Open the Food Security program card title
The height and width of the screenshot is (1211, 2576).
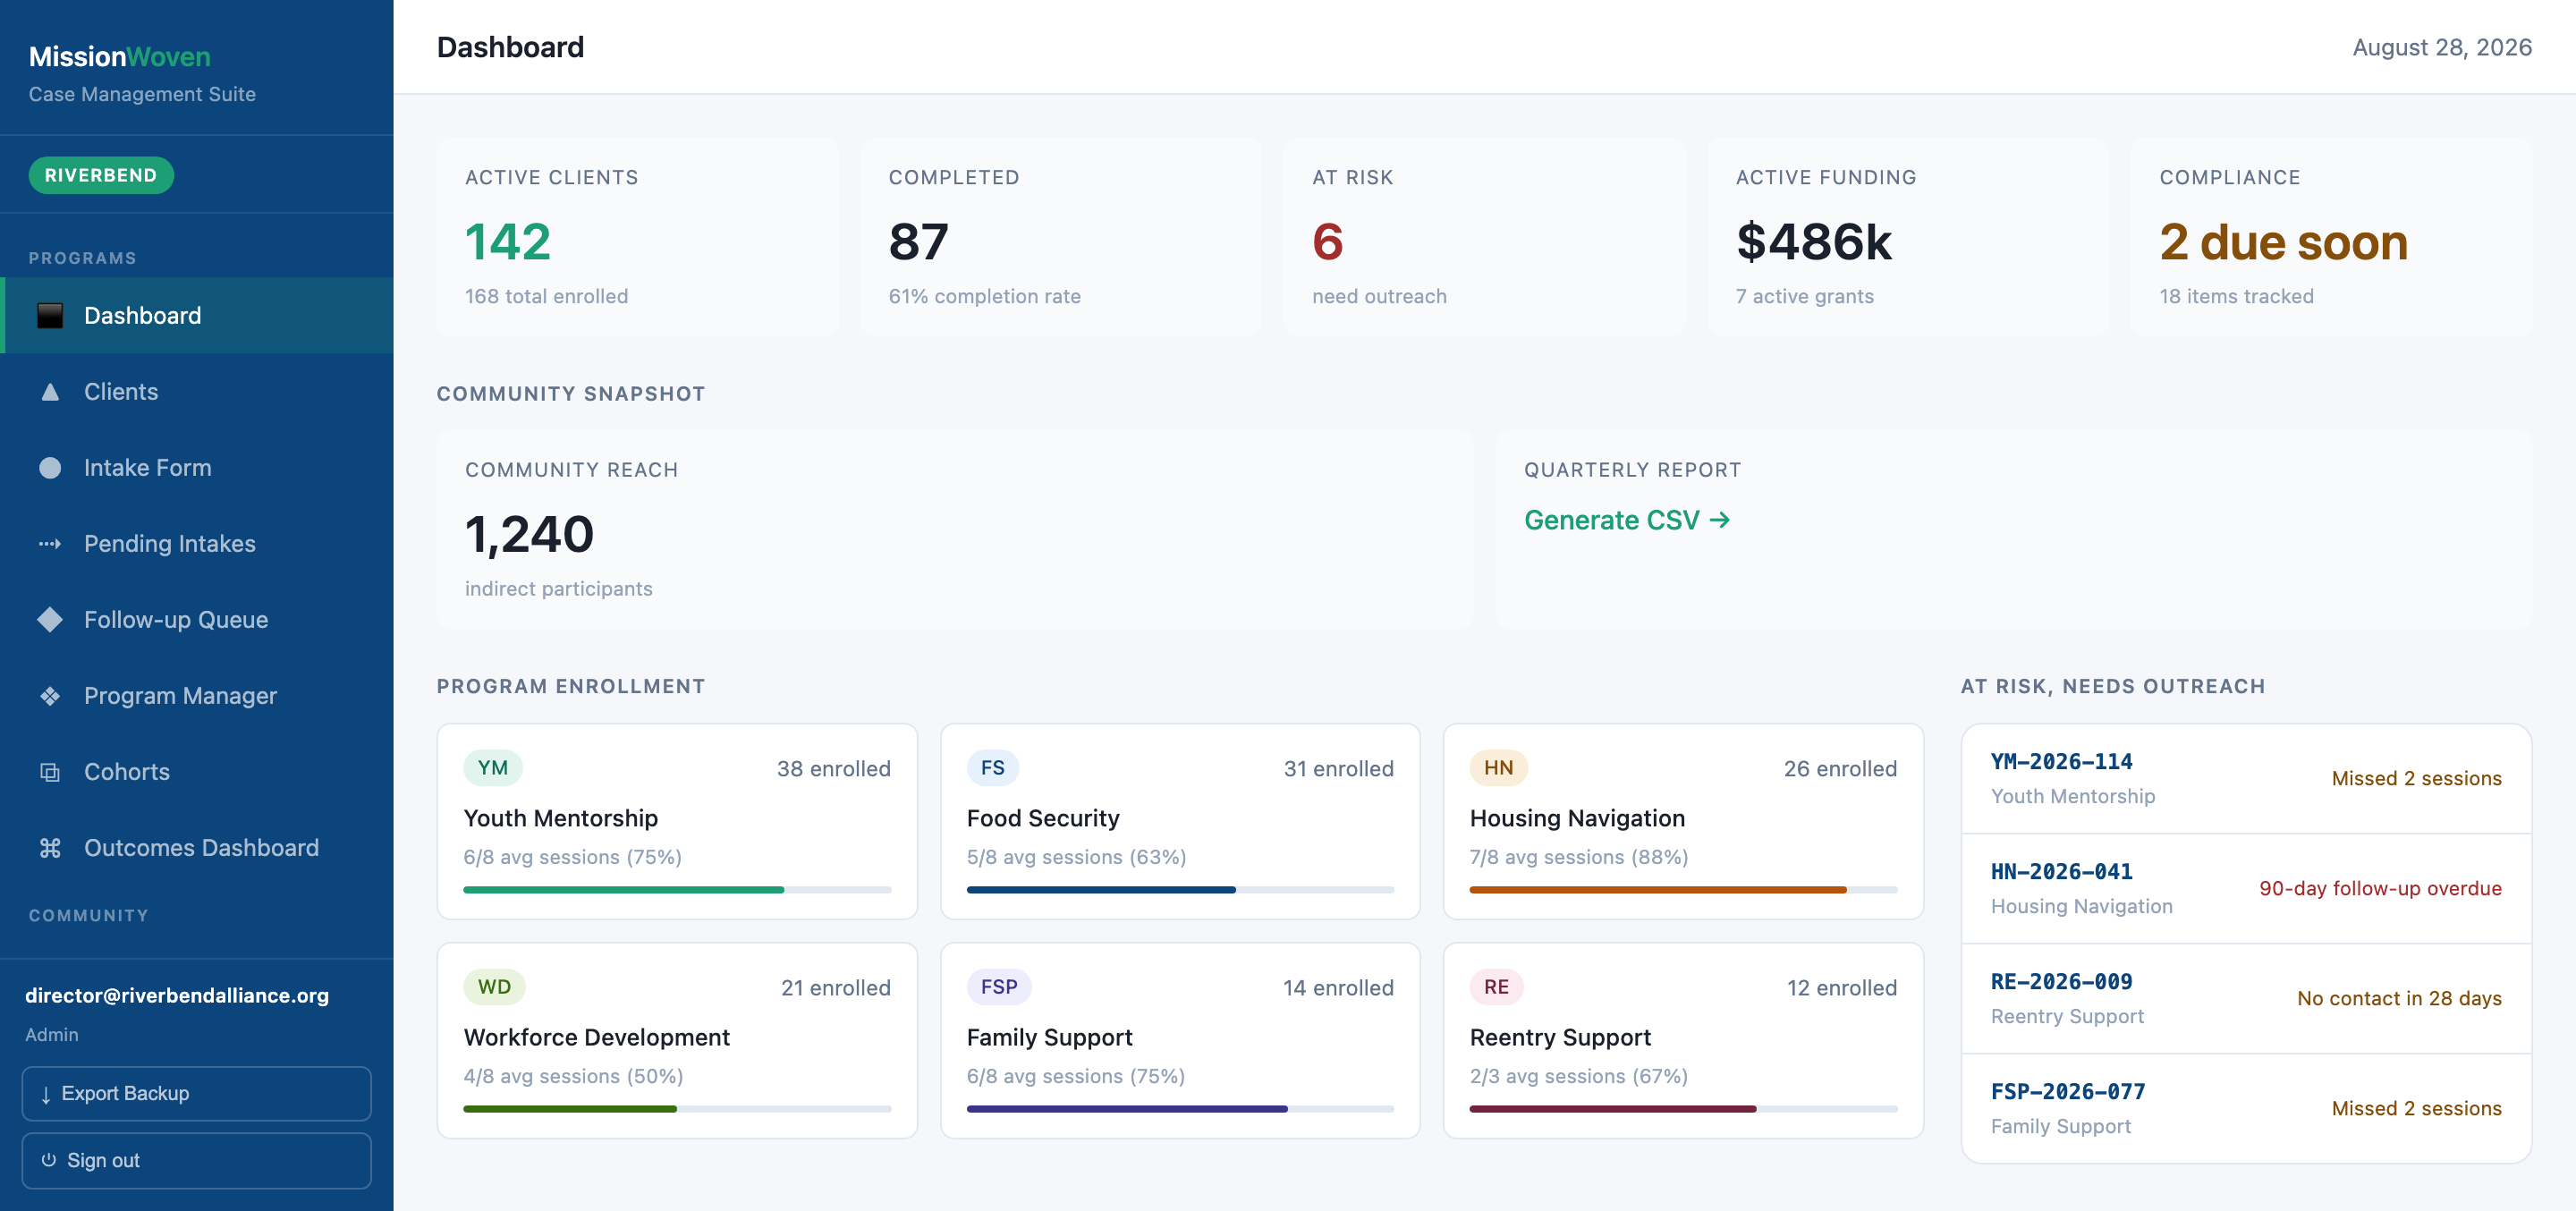point(1043,818)
